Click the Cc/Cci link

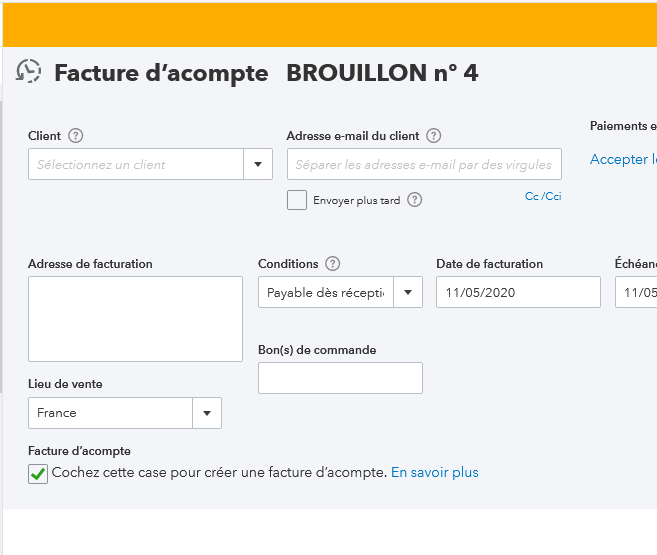tap(543, 196)
